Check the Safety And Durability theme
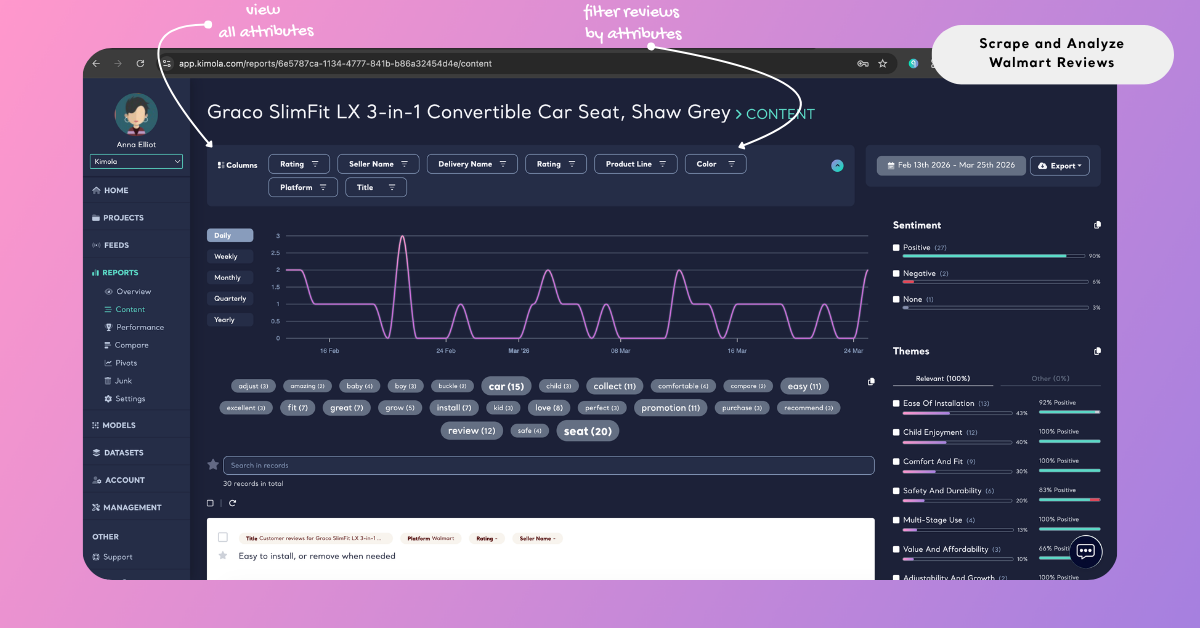 click(896, 491)
